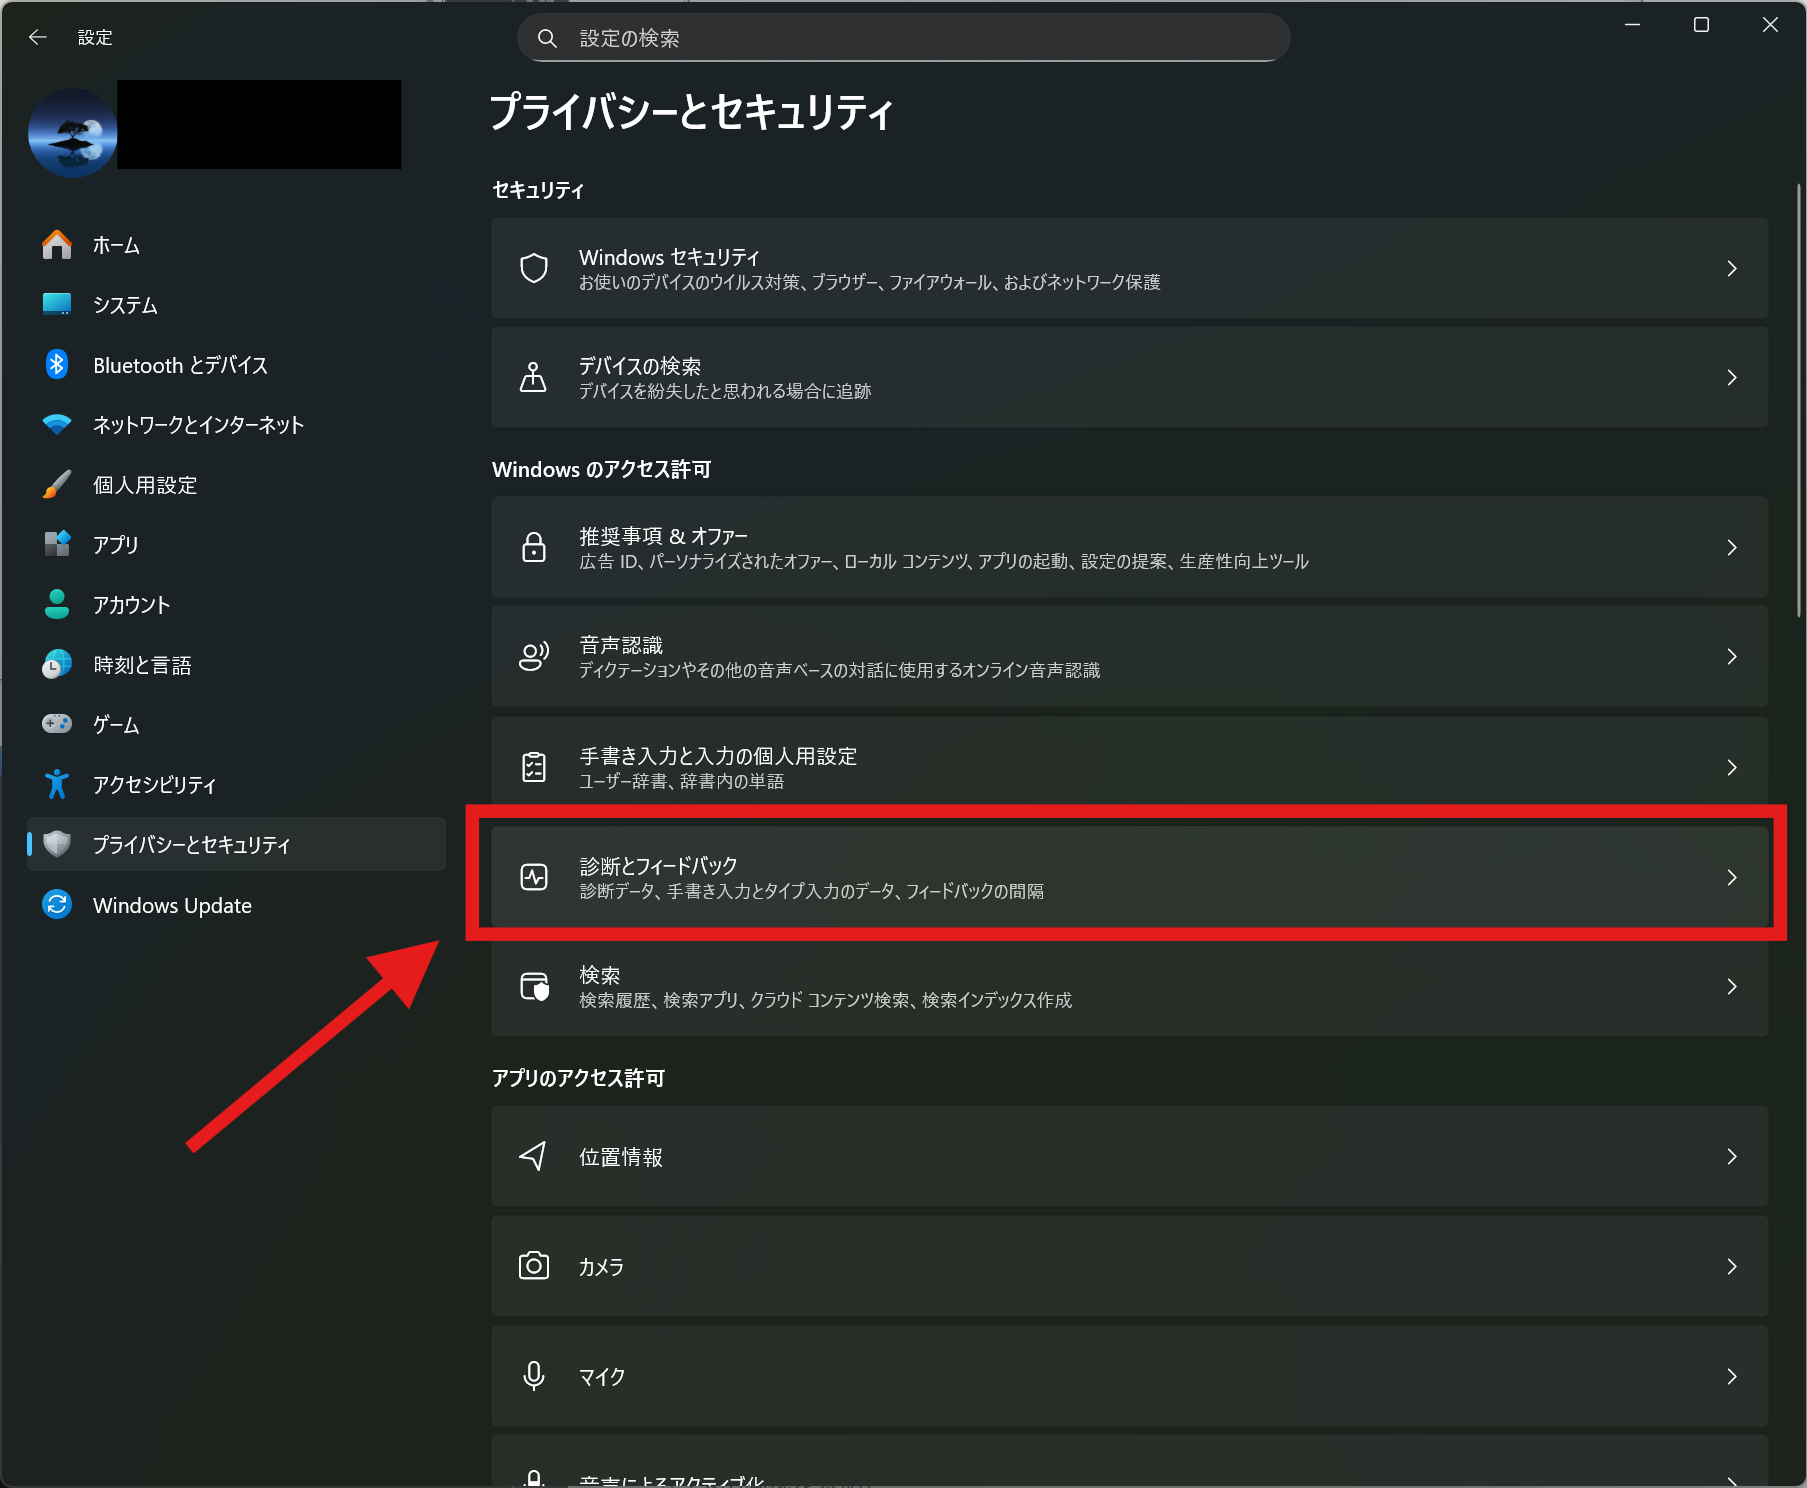The height and width of the screenshot is (1488, 1807).
Task: Go to Bluetooth とデバイス settings
Action: click(x=236, y=365)
